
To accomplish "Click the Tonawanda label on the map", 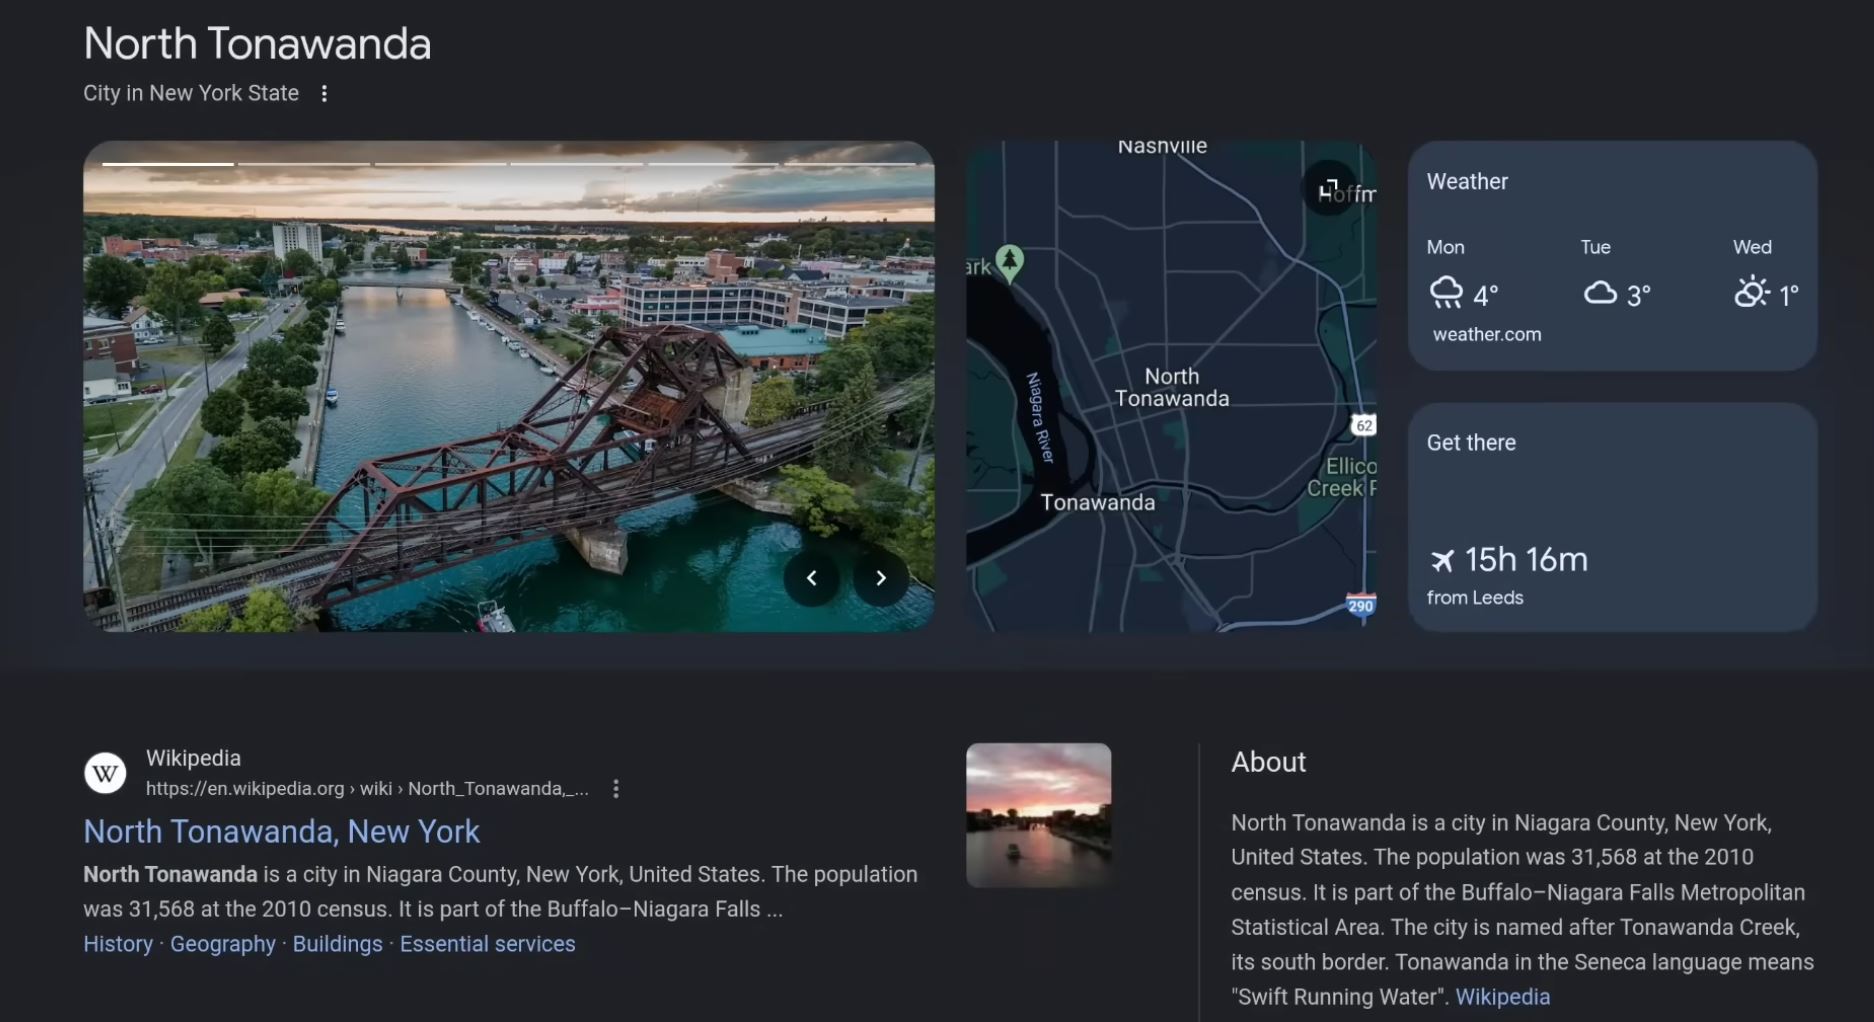I will point(1097,503).
